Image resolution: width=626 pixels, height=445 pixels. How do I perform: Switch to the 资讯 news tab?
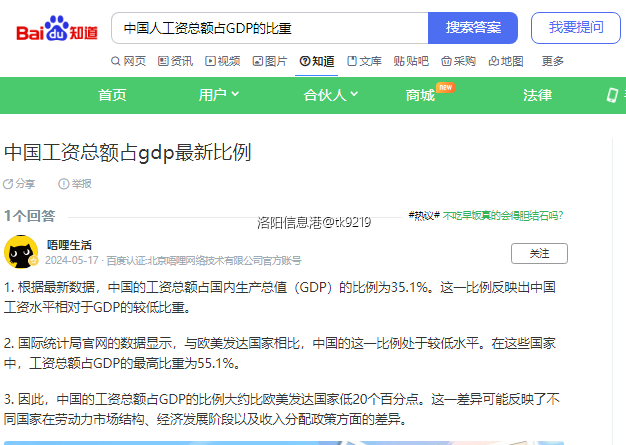point(175,61)
